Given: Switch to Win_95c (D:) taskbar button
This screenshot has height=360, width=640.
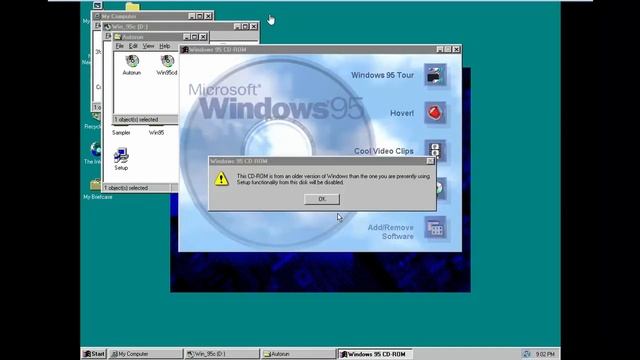Looking at the screenshot, I should coord(222,354).
